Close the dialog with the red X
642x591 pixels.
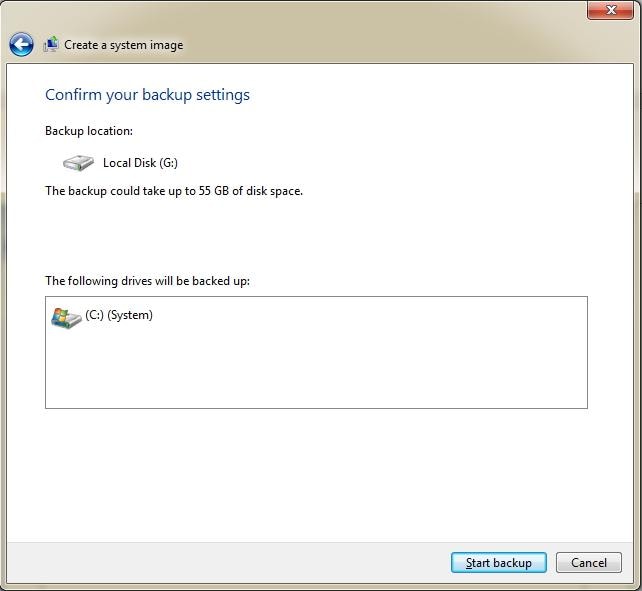tap(610, 10)
